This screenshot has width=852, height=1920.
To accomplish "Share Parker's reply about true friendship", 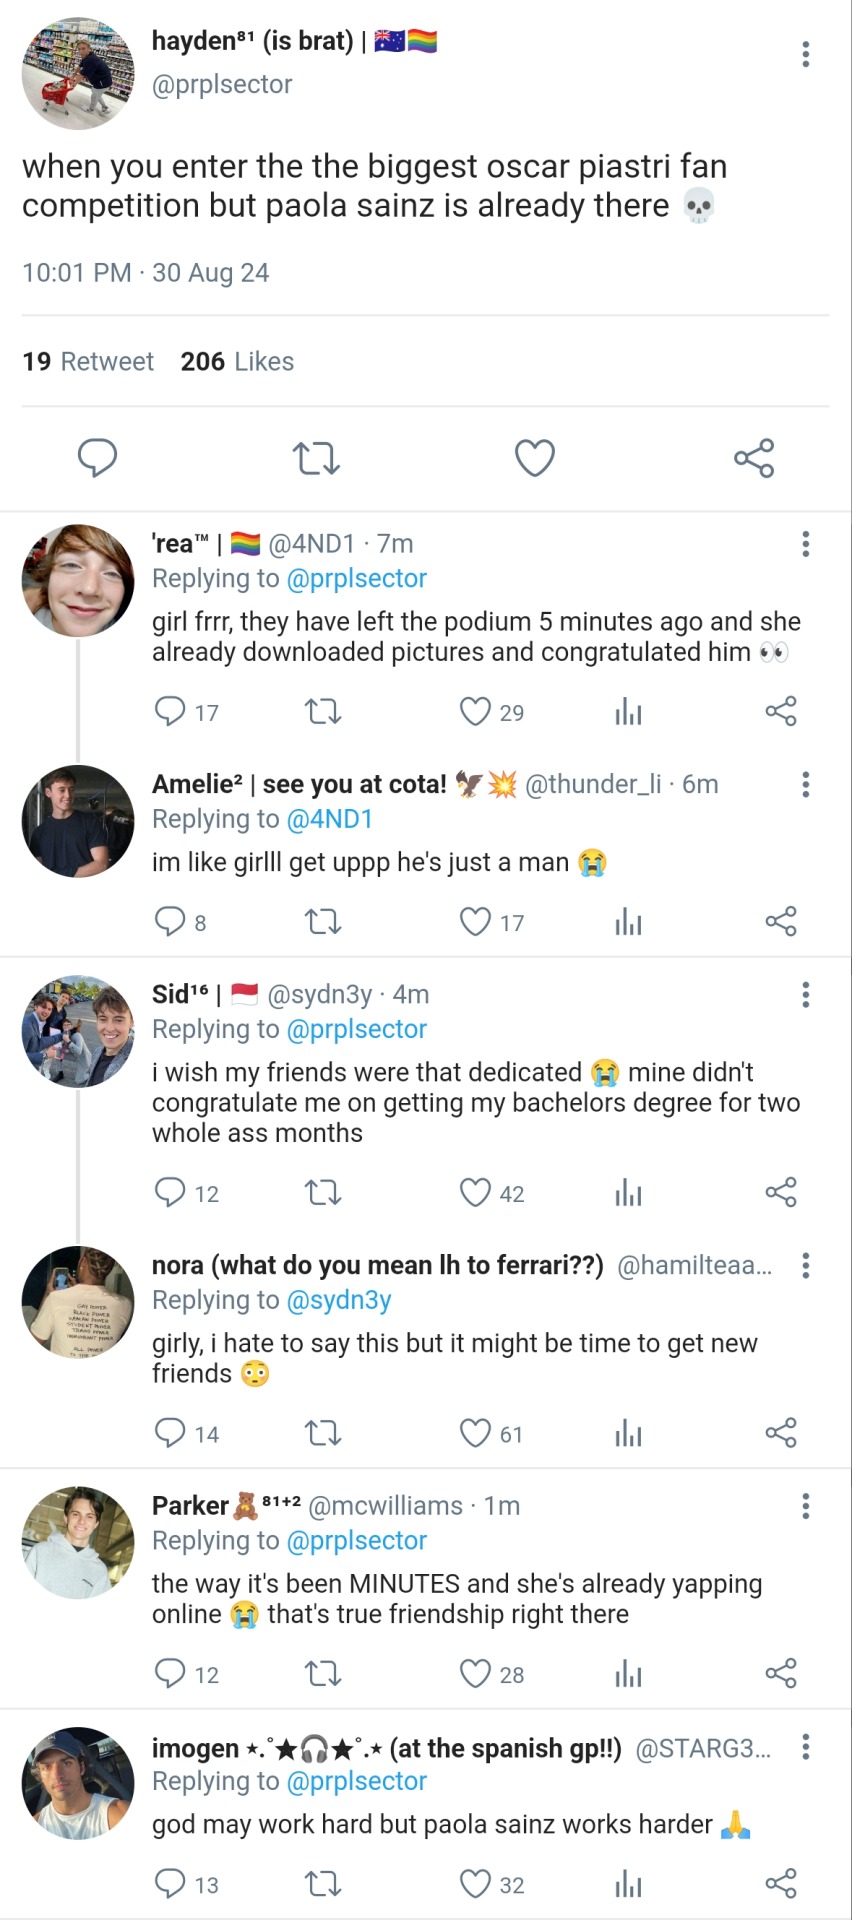I will point(780,1674).
